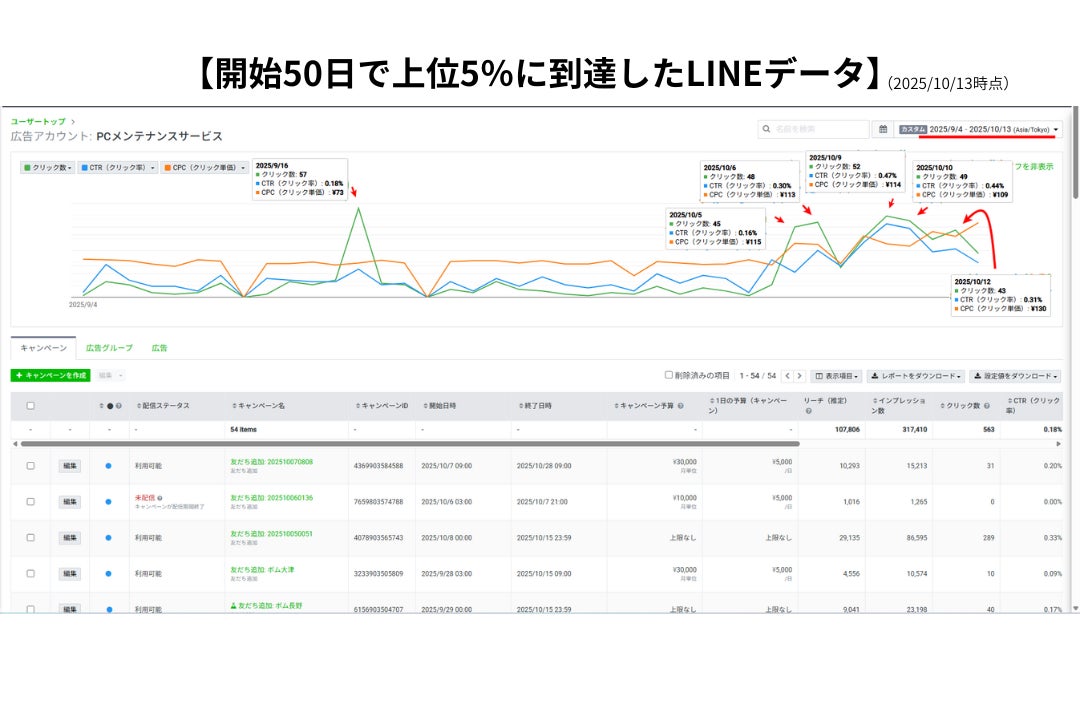1080x720 pixels.
Task: Open the レポートをダウンロード dropdown
Action: point(915,376)
